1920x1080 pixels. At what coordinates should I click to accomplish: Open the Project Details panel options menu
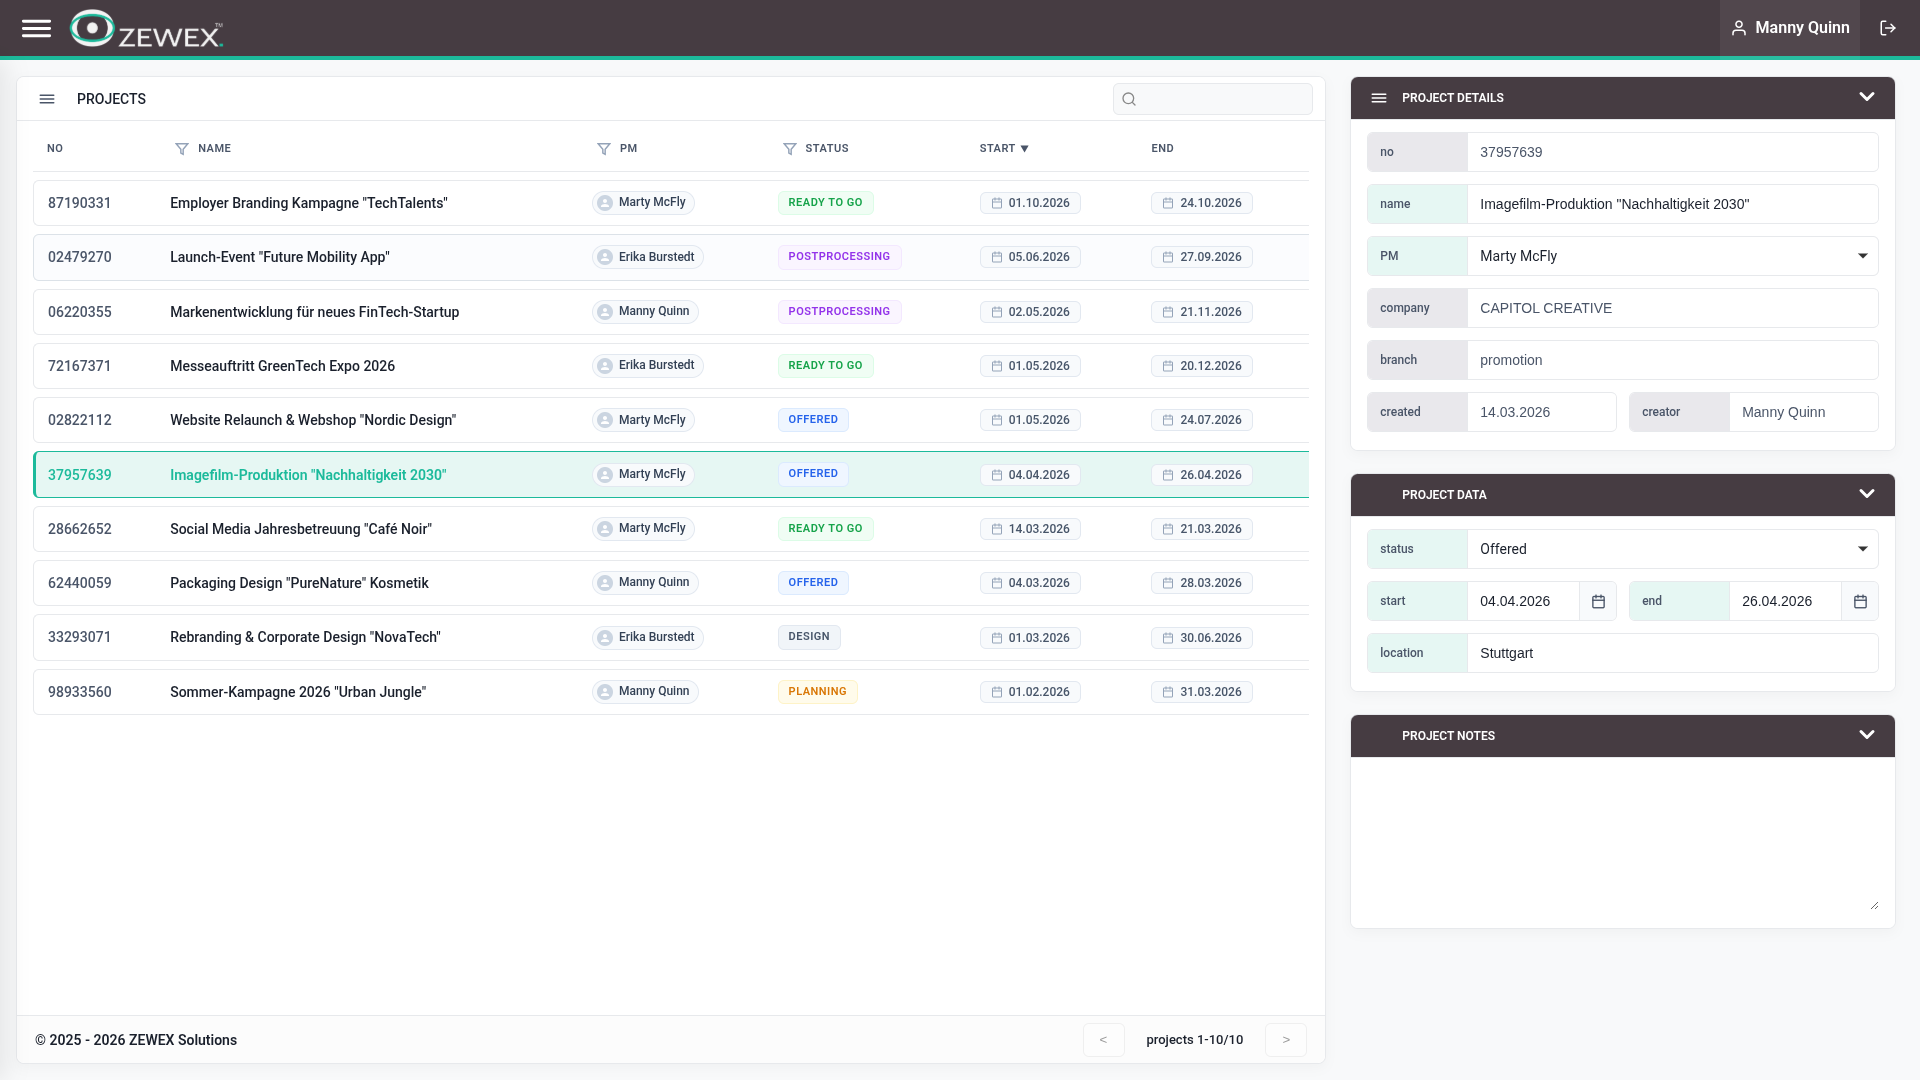coord(1379,97)
